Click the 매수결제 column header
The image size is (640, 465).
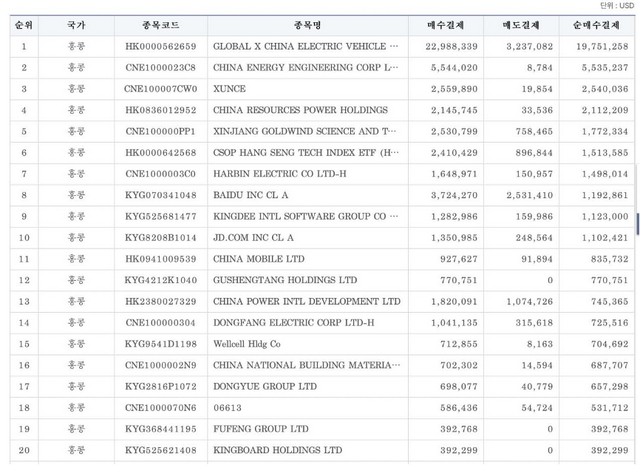(x=446, y=25)
